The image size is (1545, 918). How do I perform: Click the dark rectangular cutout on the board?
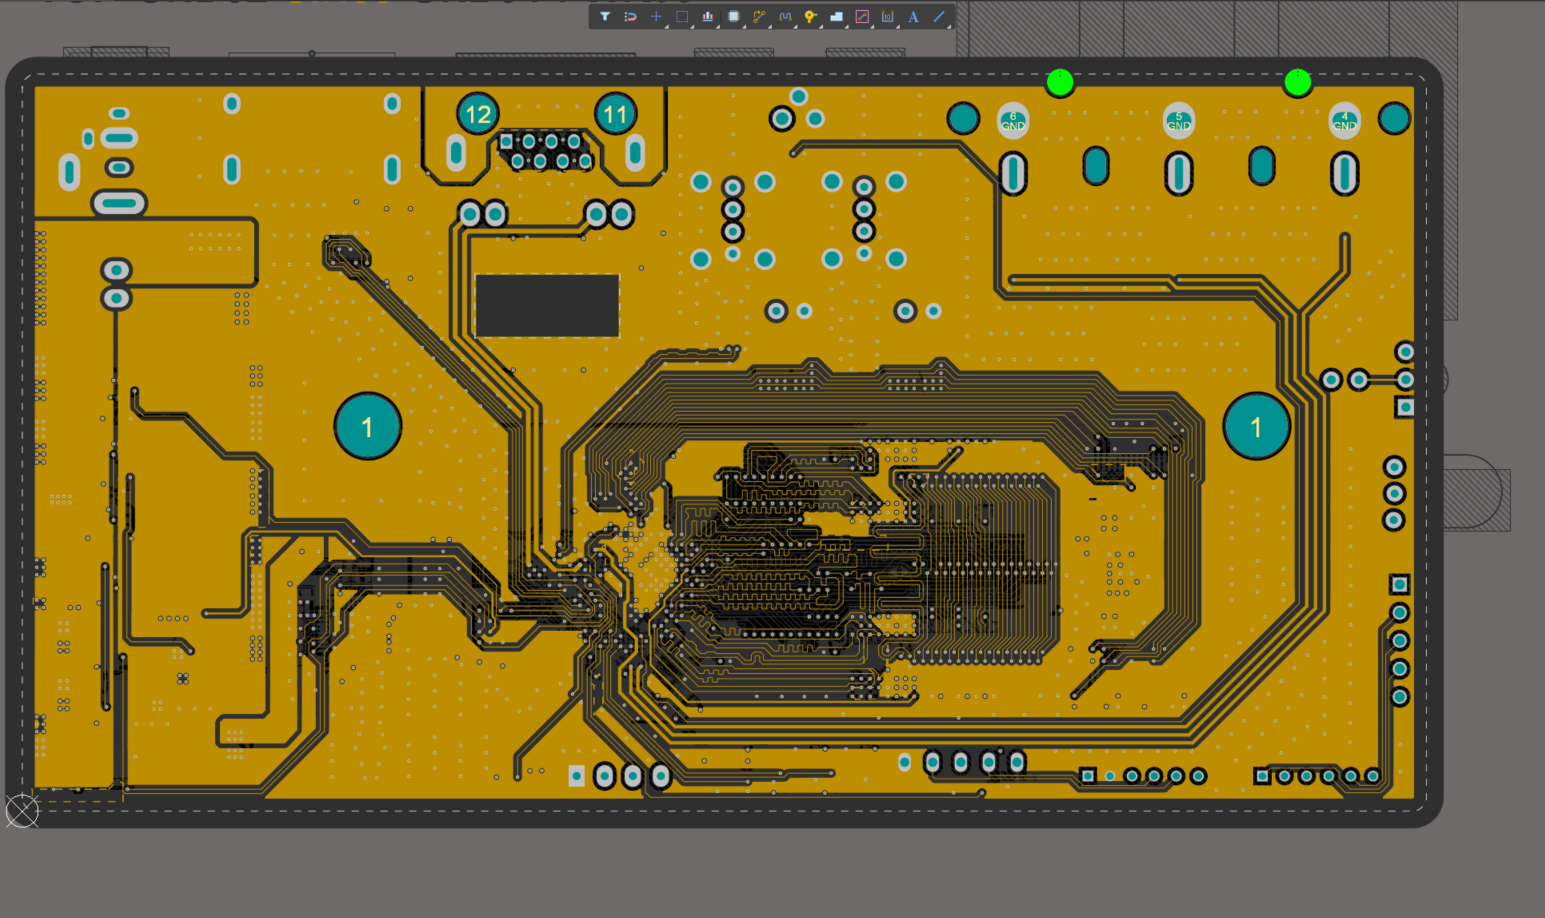pos(547,305)
